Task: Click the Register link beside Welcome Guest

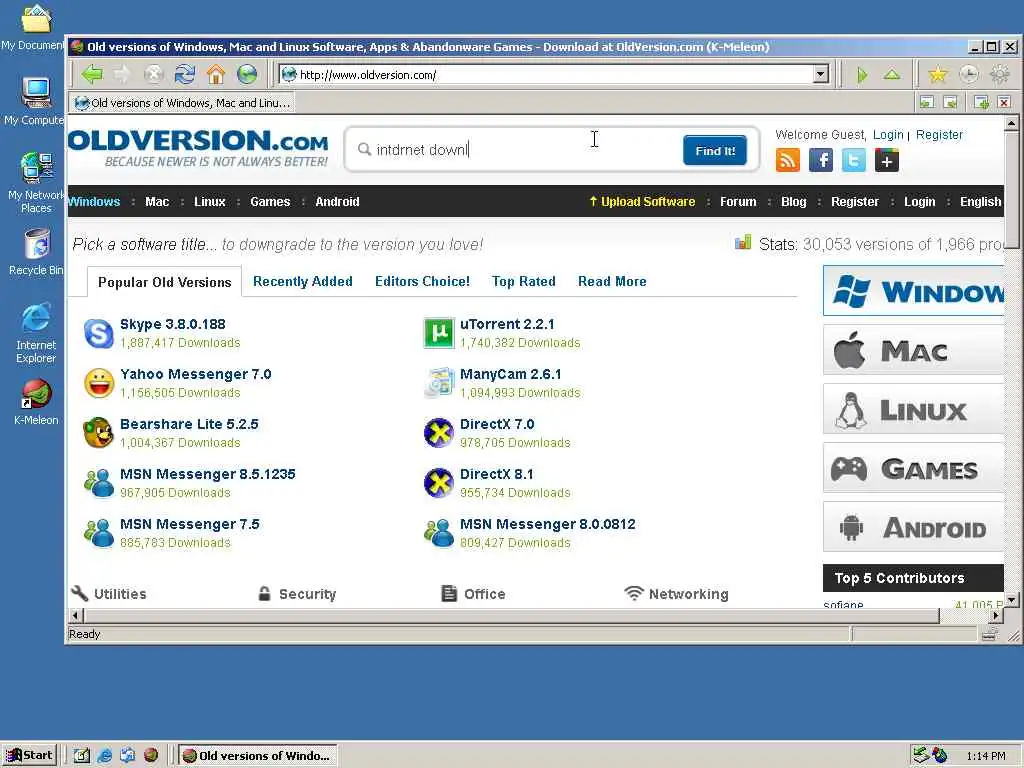Action: tap(939, 135)
